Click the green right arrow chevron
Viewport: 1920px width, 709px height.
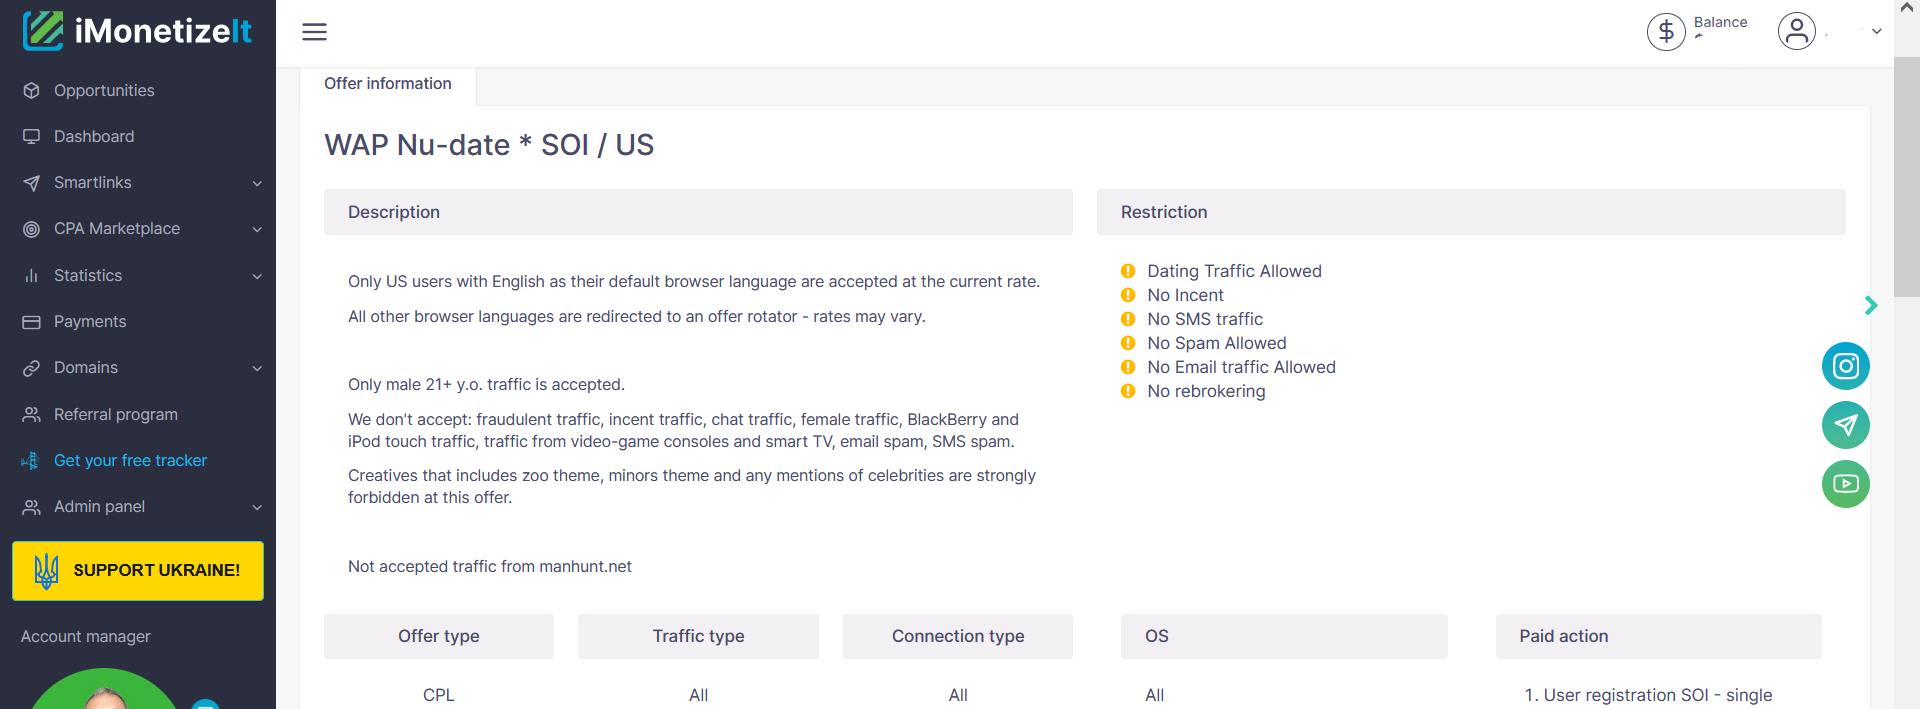tap(1870, 305)
